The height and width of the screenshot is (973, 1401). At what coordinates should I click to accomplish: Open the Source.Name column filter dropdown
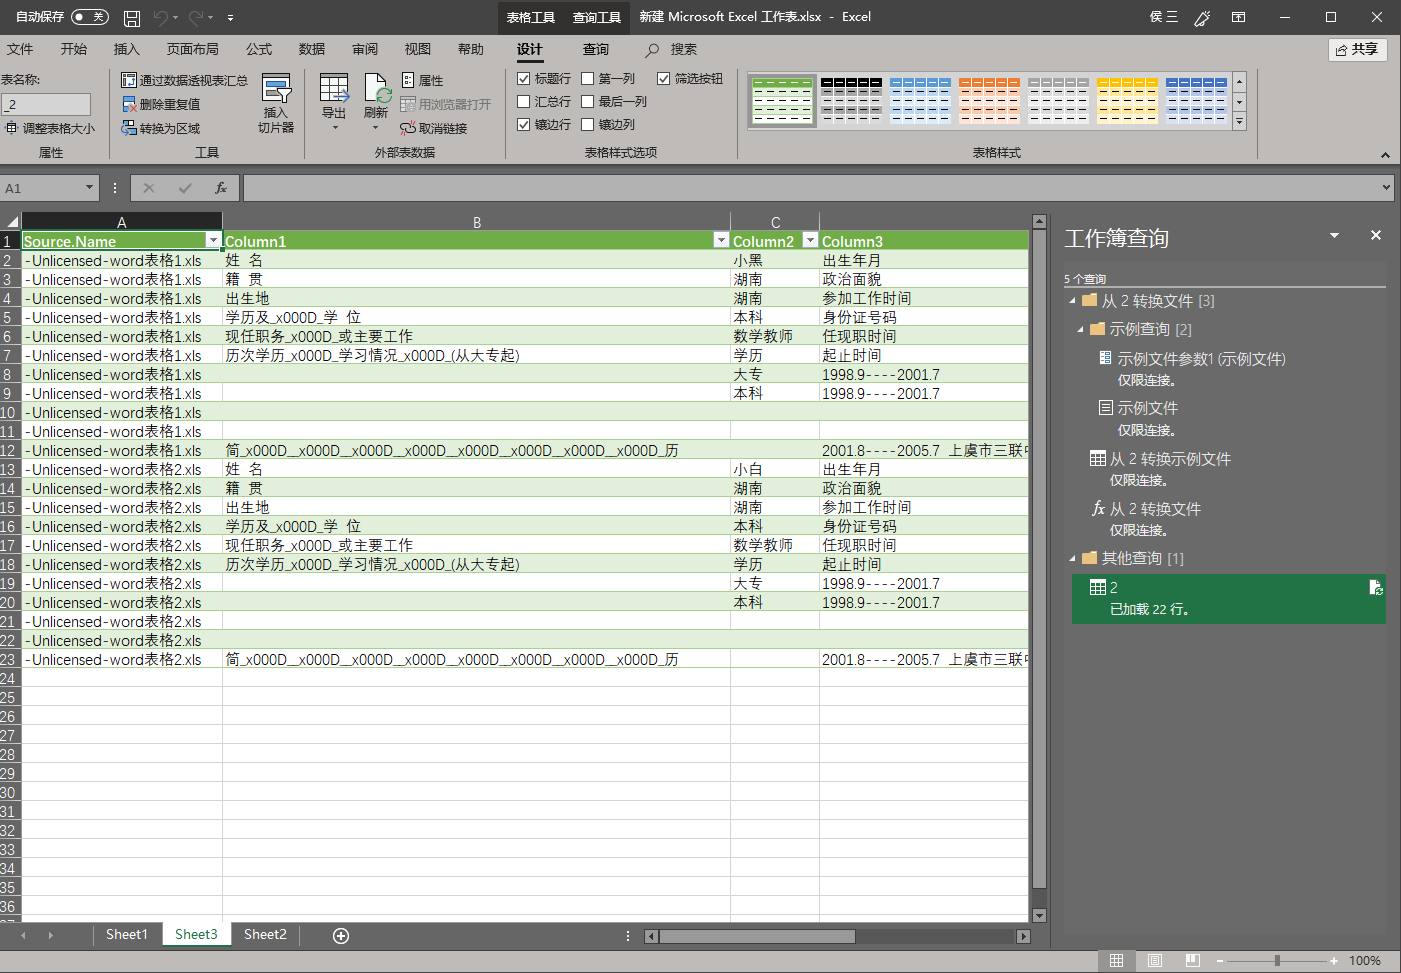pyautogui.click(x=213, y=241)
